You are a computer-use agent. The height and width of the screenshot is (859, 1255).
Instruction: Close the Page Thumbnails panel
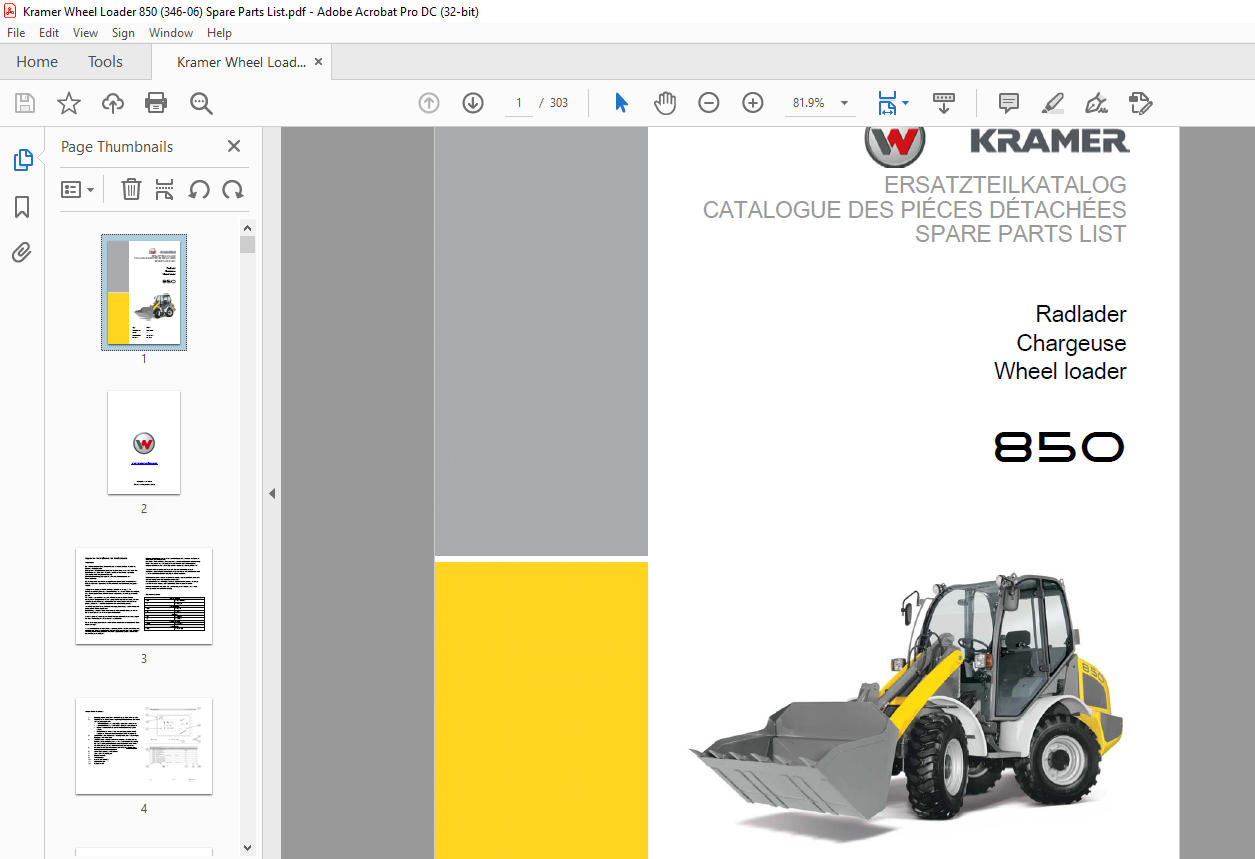234,146
